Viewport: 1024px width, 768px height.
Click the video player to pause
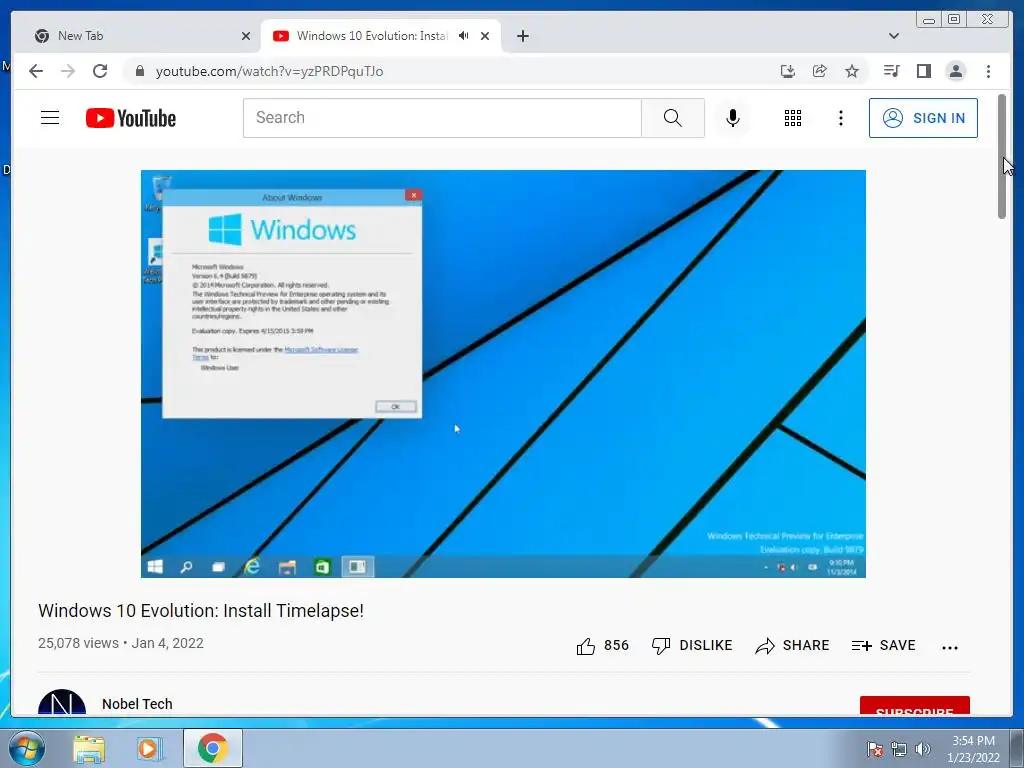tap(504, 374)
